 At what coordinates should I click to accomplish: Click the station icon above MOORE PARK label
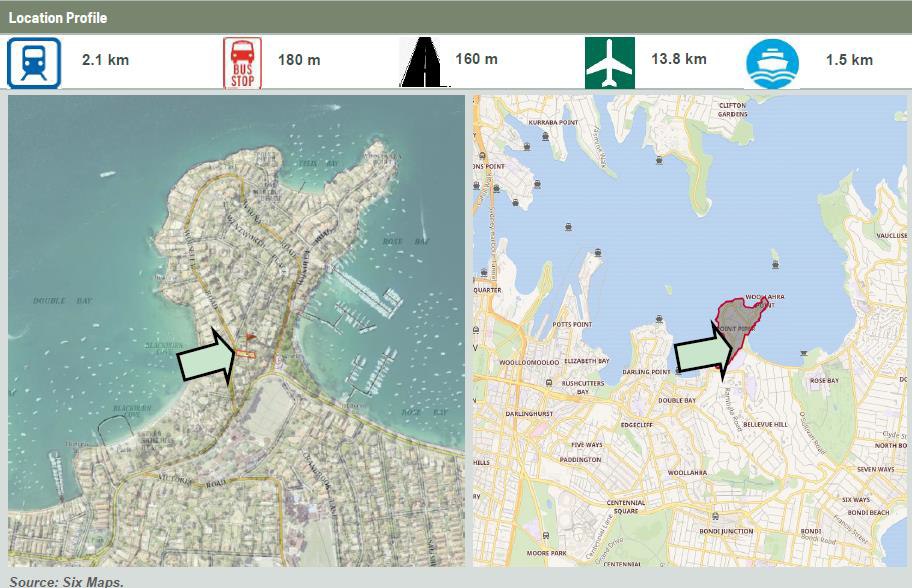pyautogui.click(x=546, y=536)
